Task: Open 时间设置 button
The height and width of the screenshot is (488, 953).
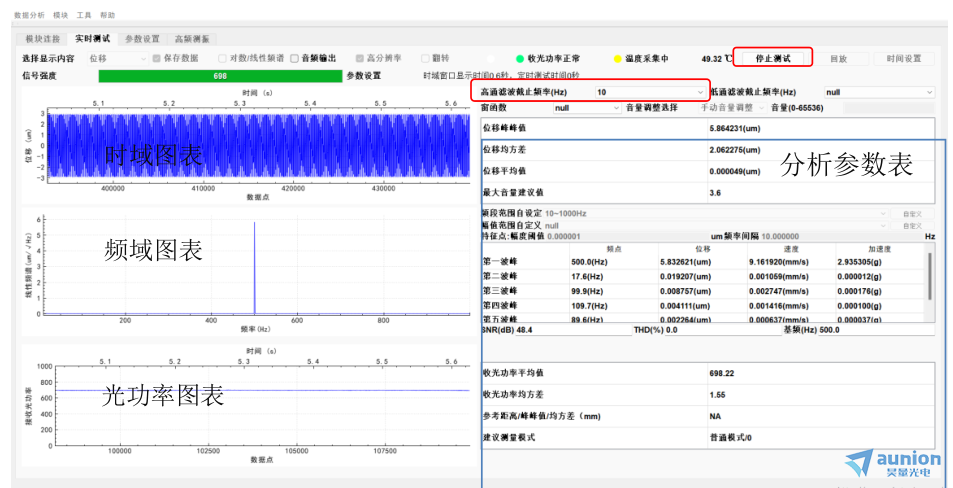Action: pyautogui.click(x=903, y=58)
